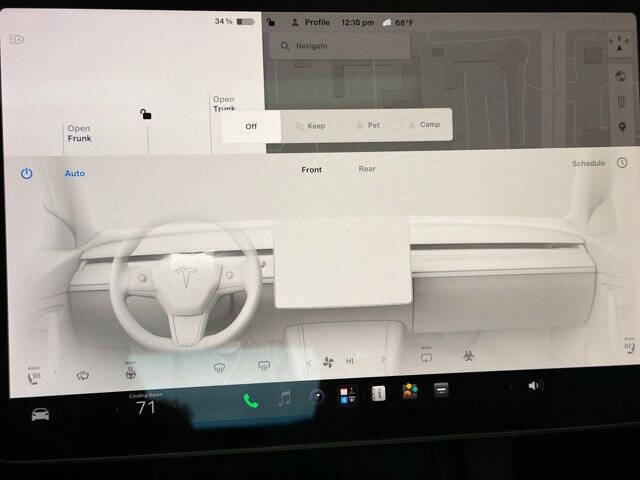Screen dimensions: 640x480
Task: Tap the speaker volume icon
Action: click(x=534, y=385)
